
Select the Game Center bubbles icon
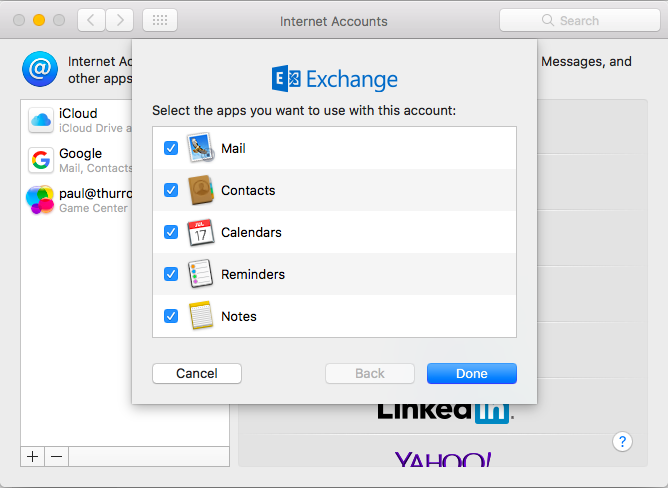pyautogui.click(x=40, y=199)
